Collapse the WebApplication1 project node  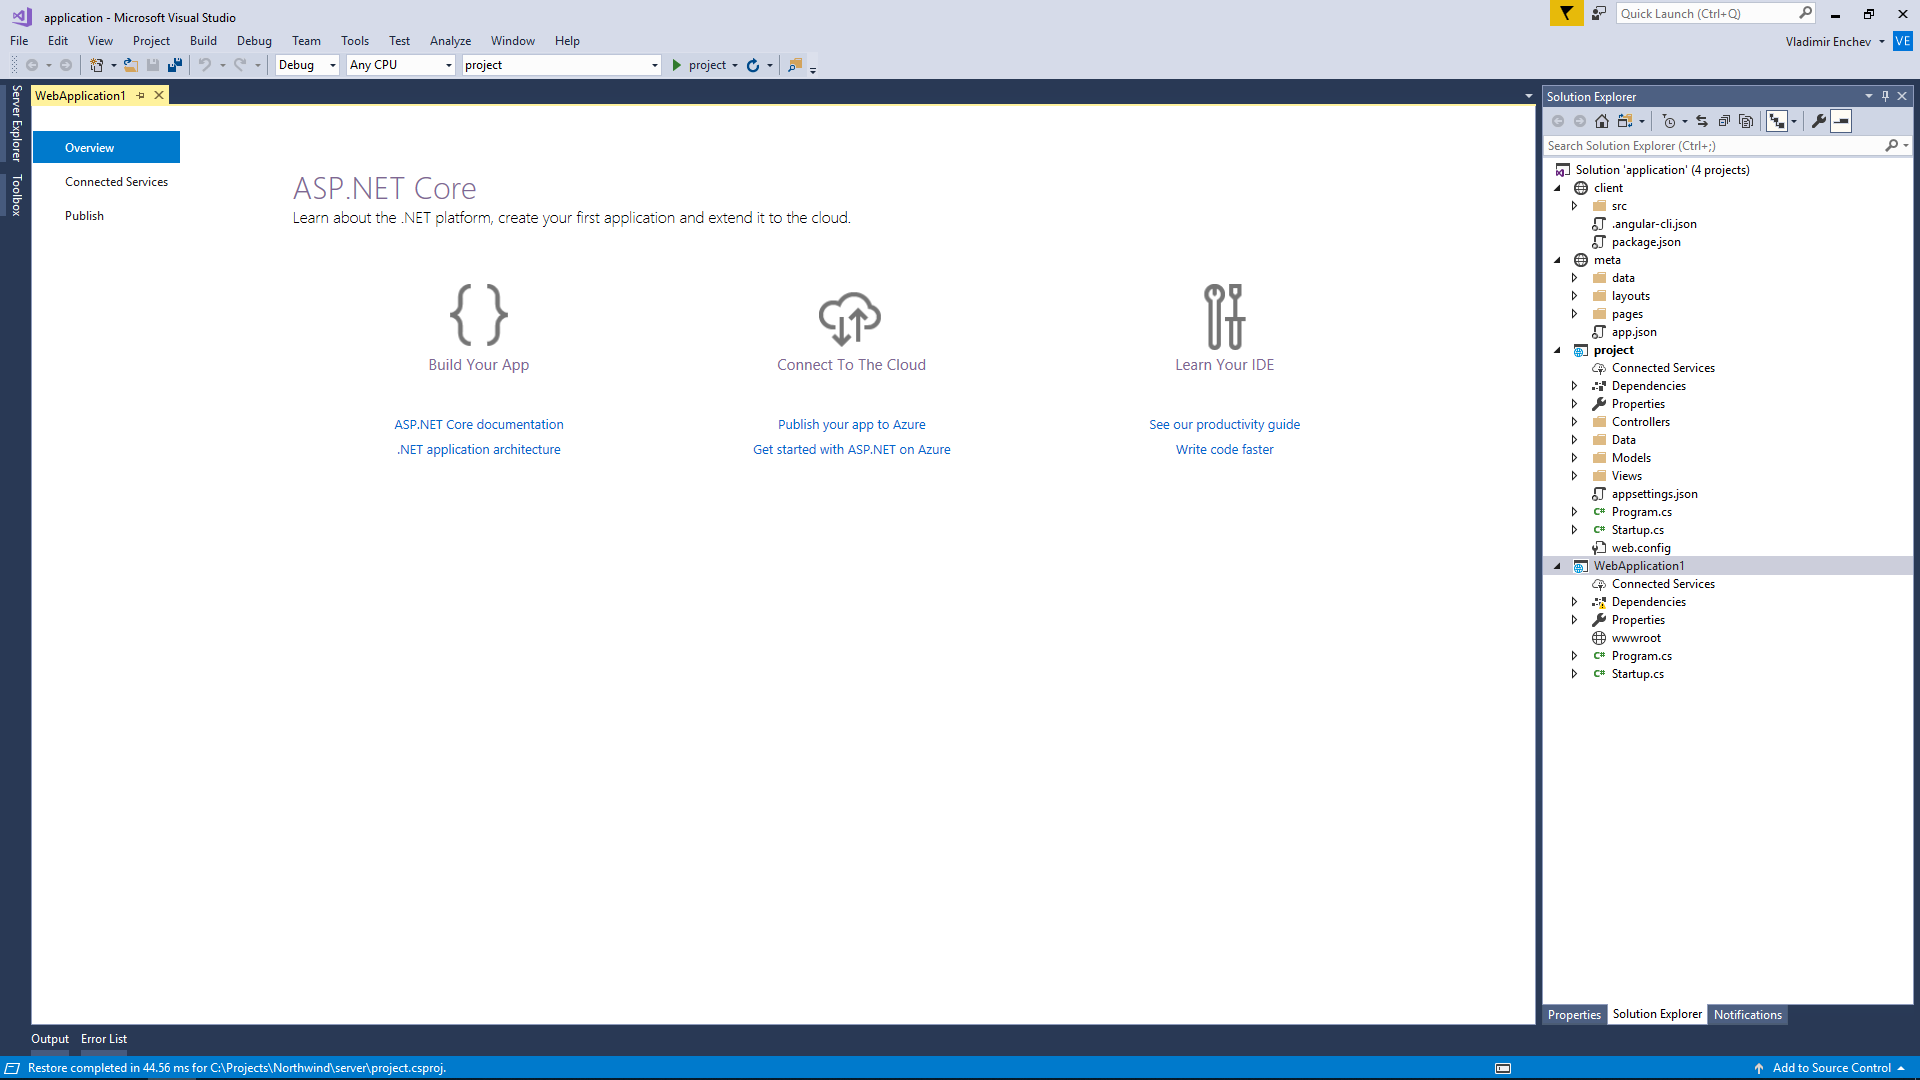pyautogui.click(x=1557, y=566)
